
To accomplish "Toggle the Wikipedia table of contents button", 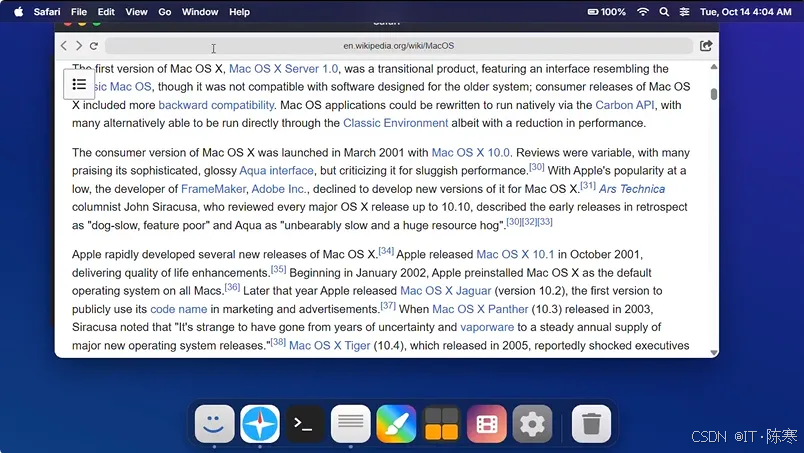I will pyautogui.click(x=79, y=84).
